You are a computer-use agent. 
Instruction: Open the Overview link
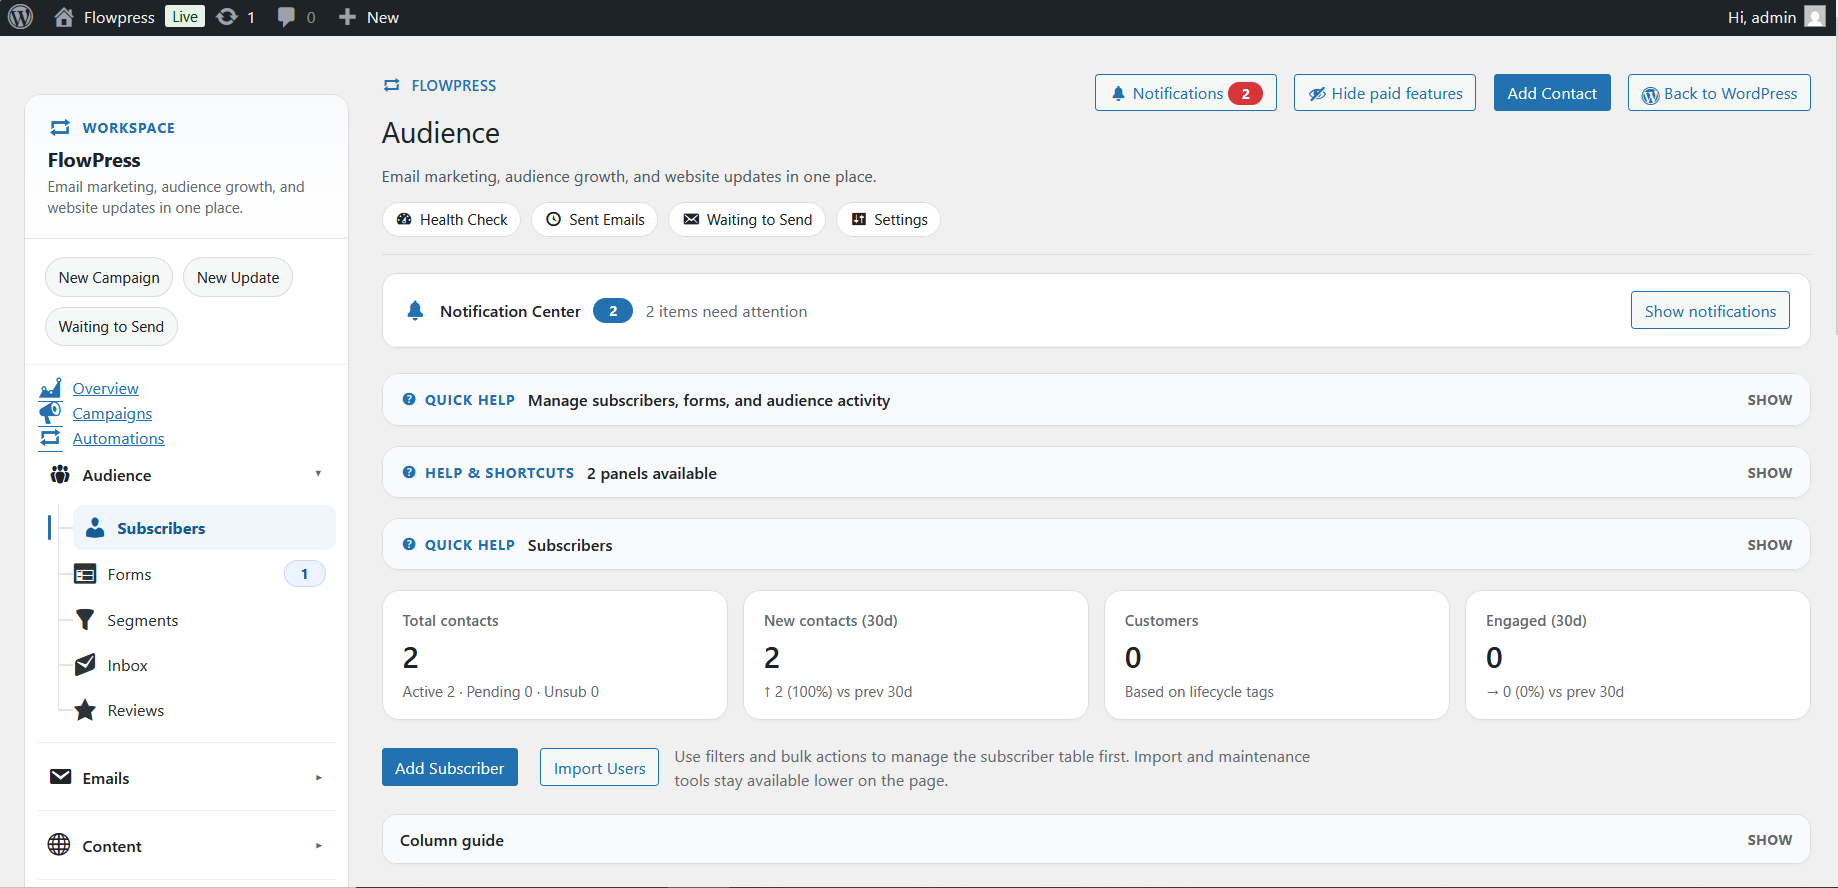(105, 388)
